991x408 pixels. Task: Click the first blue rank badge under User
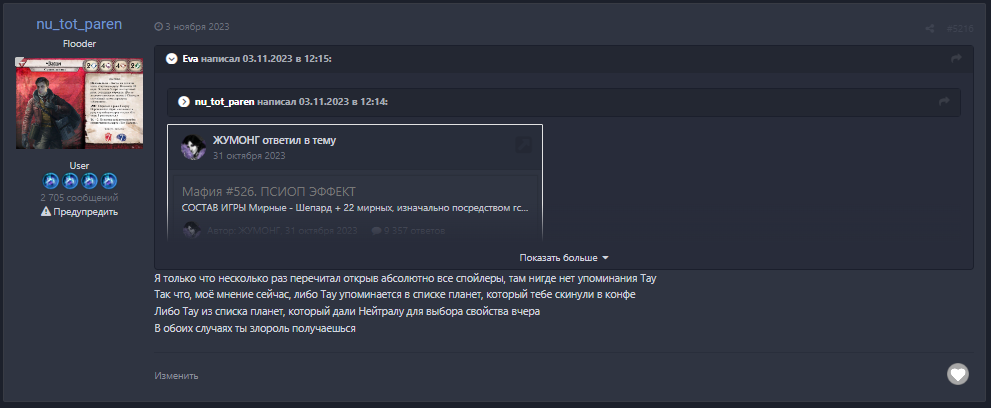click(x=52, y=181)
